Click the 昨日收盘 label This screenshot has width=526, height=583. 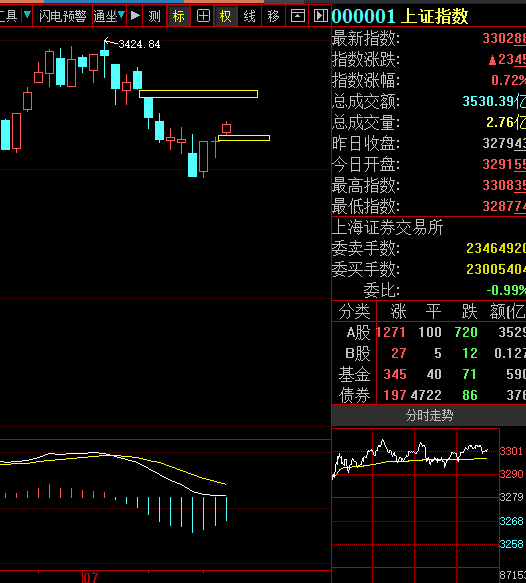point(366,143)
